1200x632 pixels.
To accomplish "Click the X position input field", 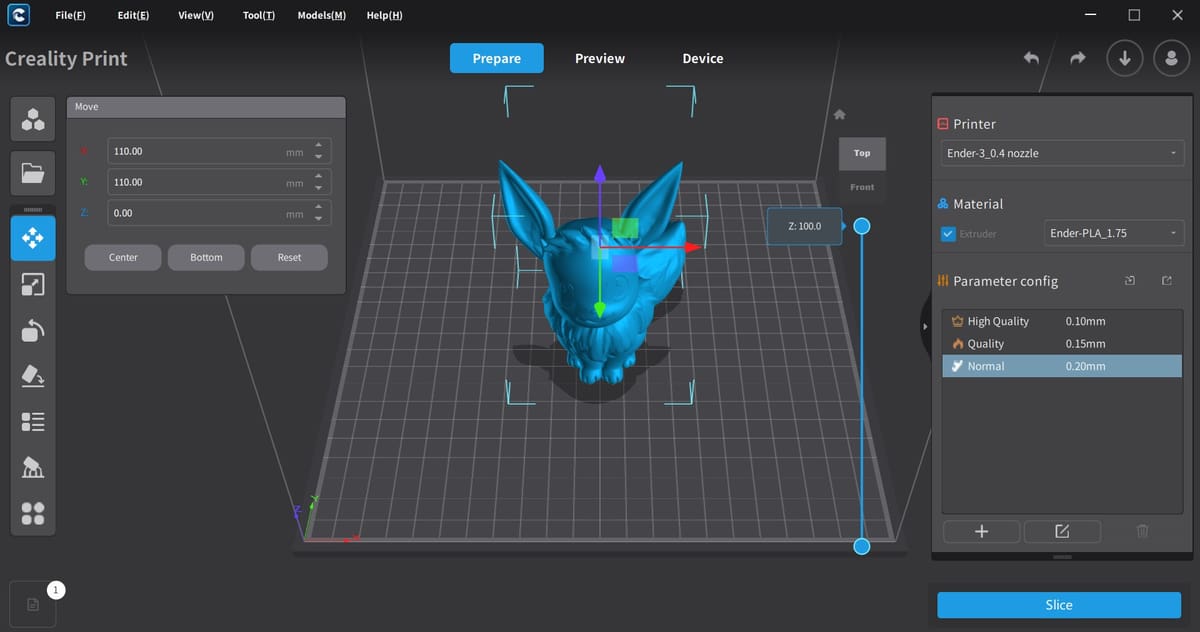I will tap(219, 151).
